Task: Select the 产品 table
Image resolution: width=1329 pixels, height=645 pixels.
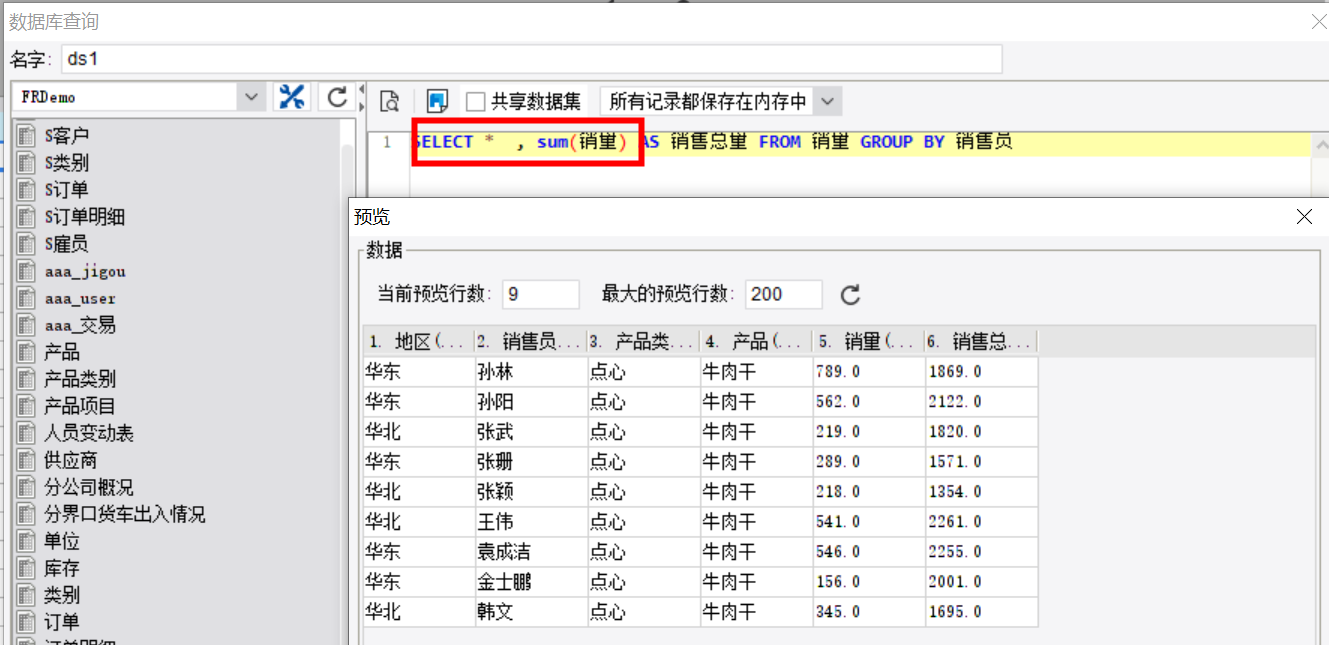Action: 61,352
